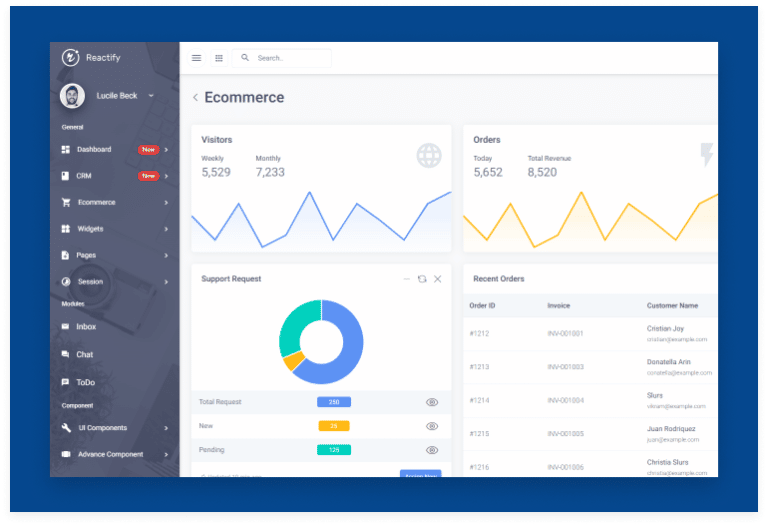Click the CRM icon in sidebar

pos(65,176)
